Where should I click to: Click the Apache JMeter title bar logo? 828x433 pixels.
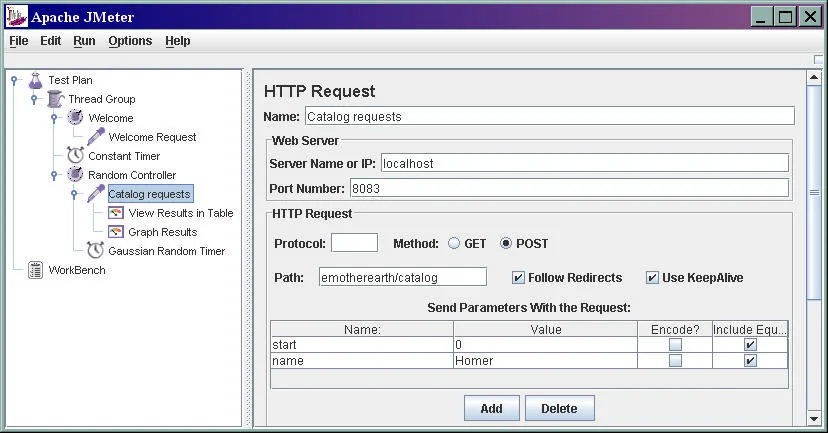pos(16,16)
